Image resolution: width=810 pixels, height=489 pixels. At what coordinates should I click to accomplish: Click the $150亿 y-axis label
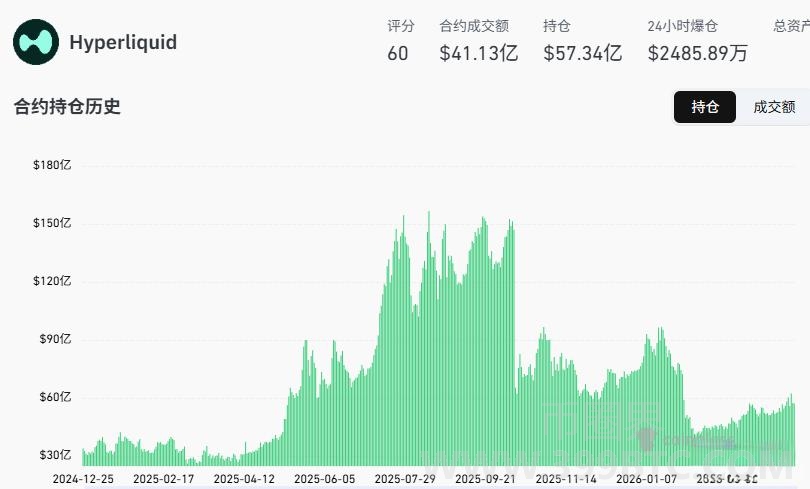52,223
